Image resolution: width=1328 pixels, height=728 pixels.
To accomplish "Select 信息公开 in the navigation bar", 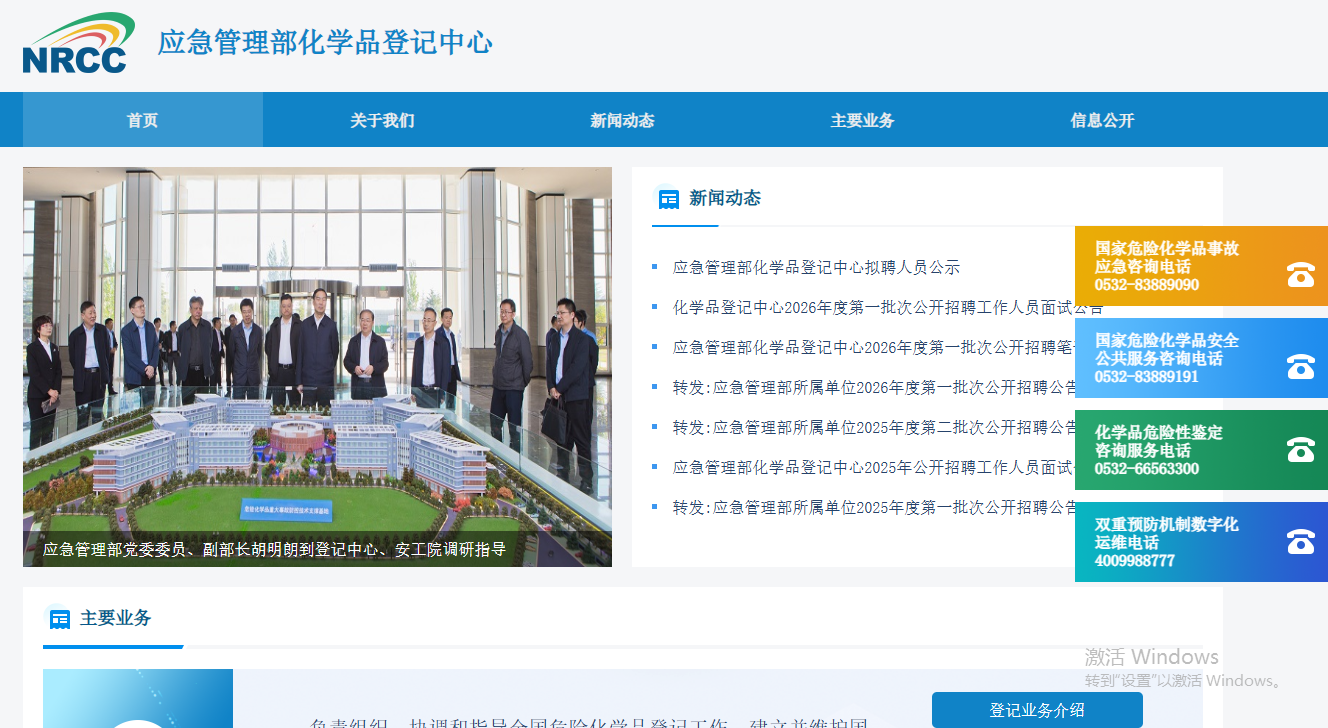I will (1102, 120).
